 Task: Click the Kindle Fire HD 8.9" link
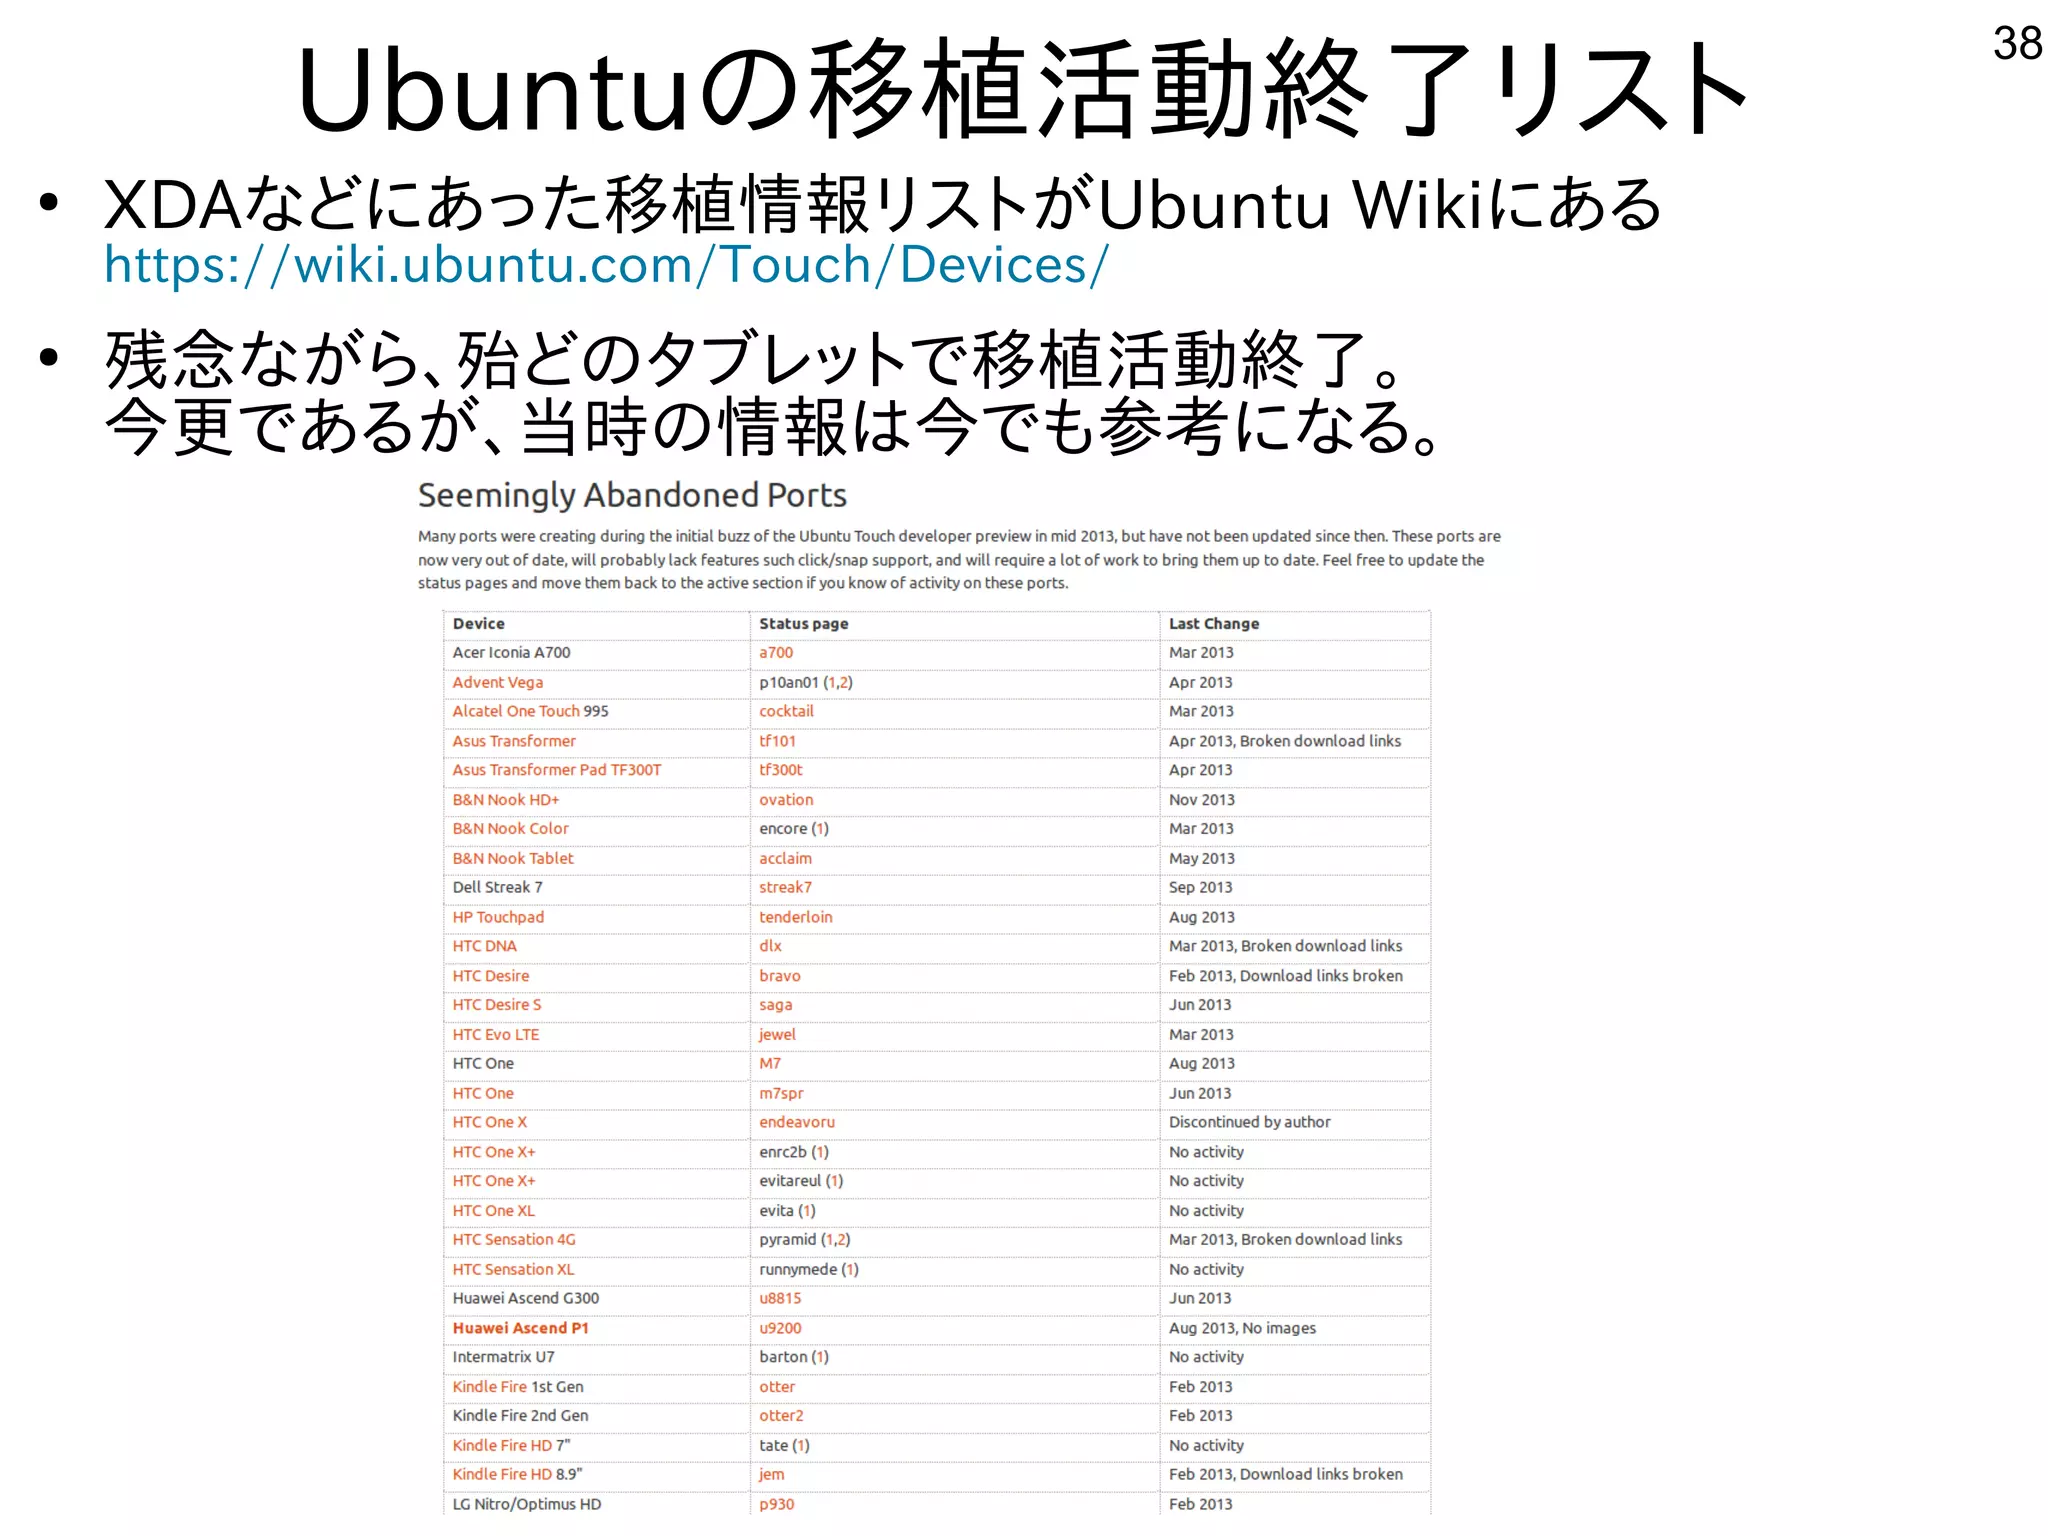(502, 1475)
